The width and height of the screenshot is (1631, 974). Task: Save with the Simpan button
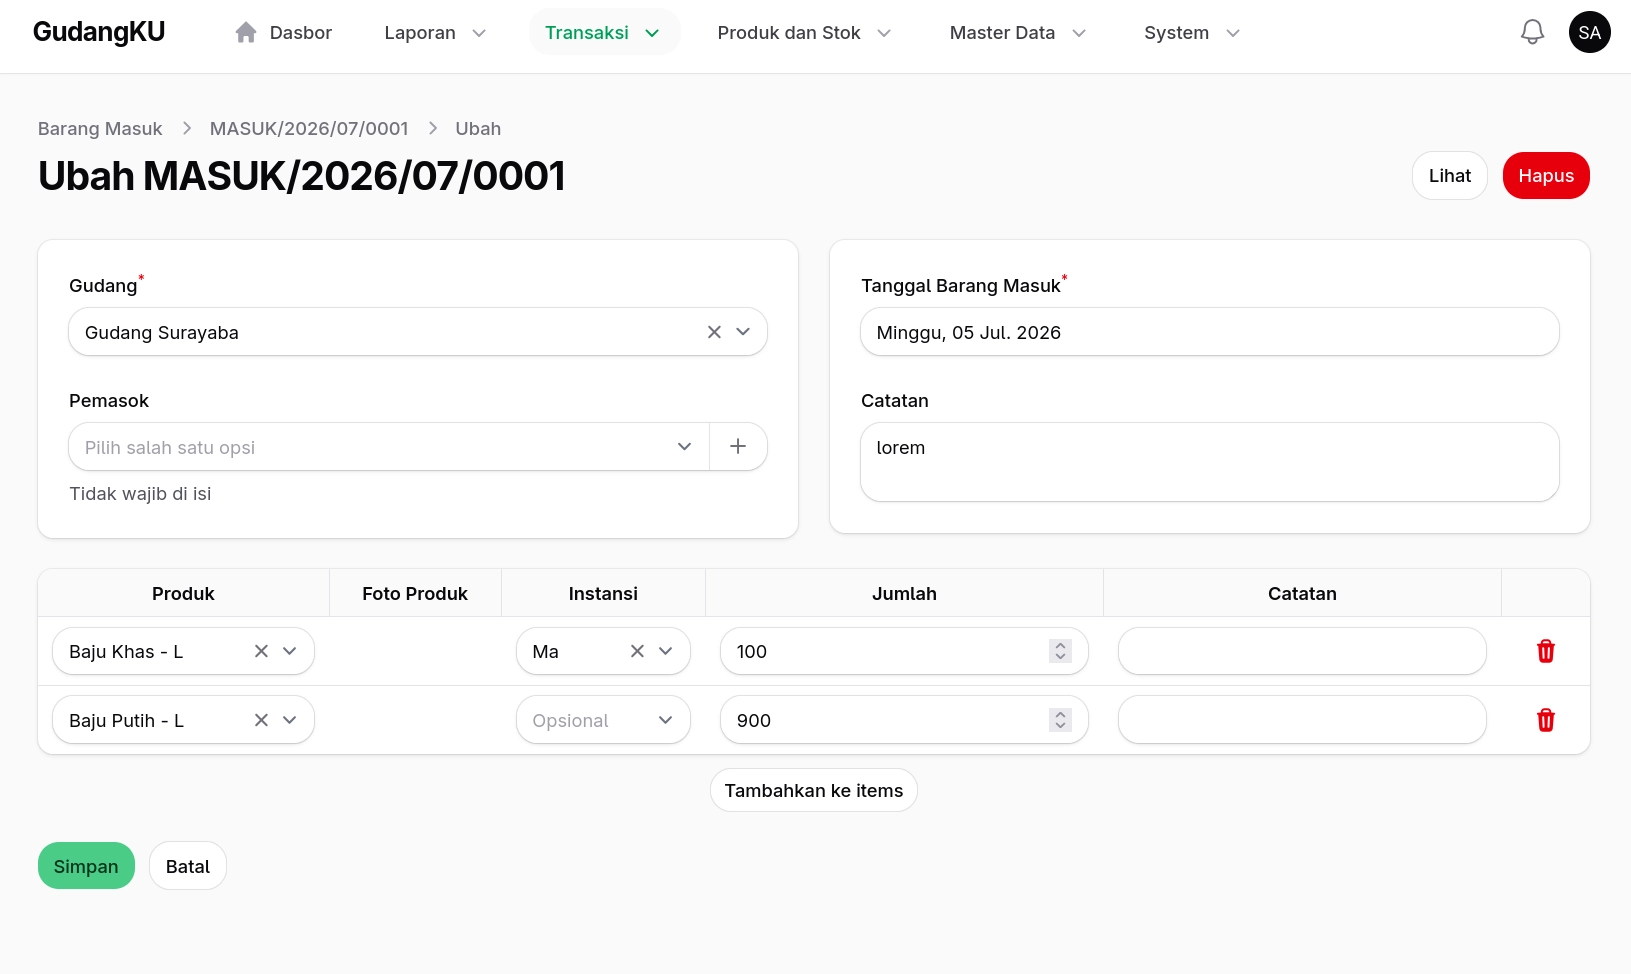pos(86,866)
